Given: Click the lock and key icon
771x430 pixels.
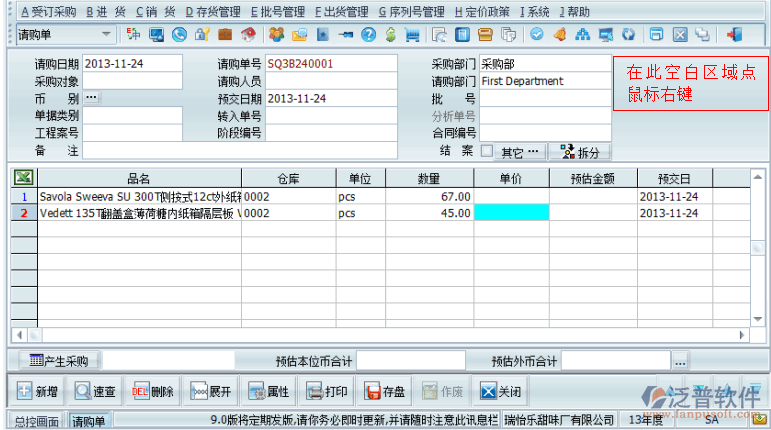Looking at the screenshot, I should coord(202,34).
